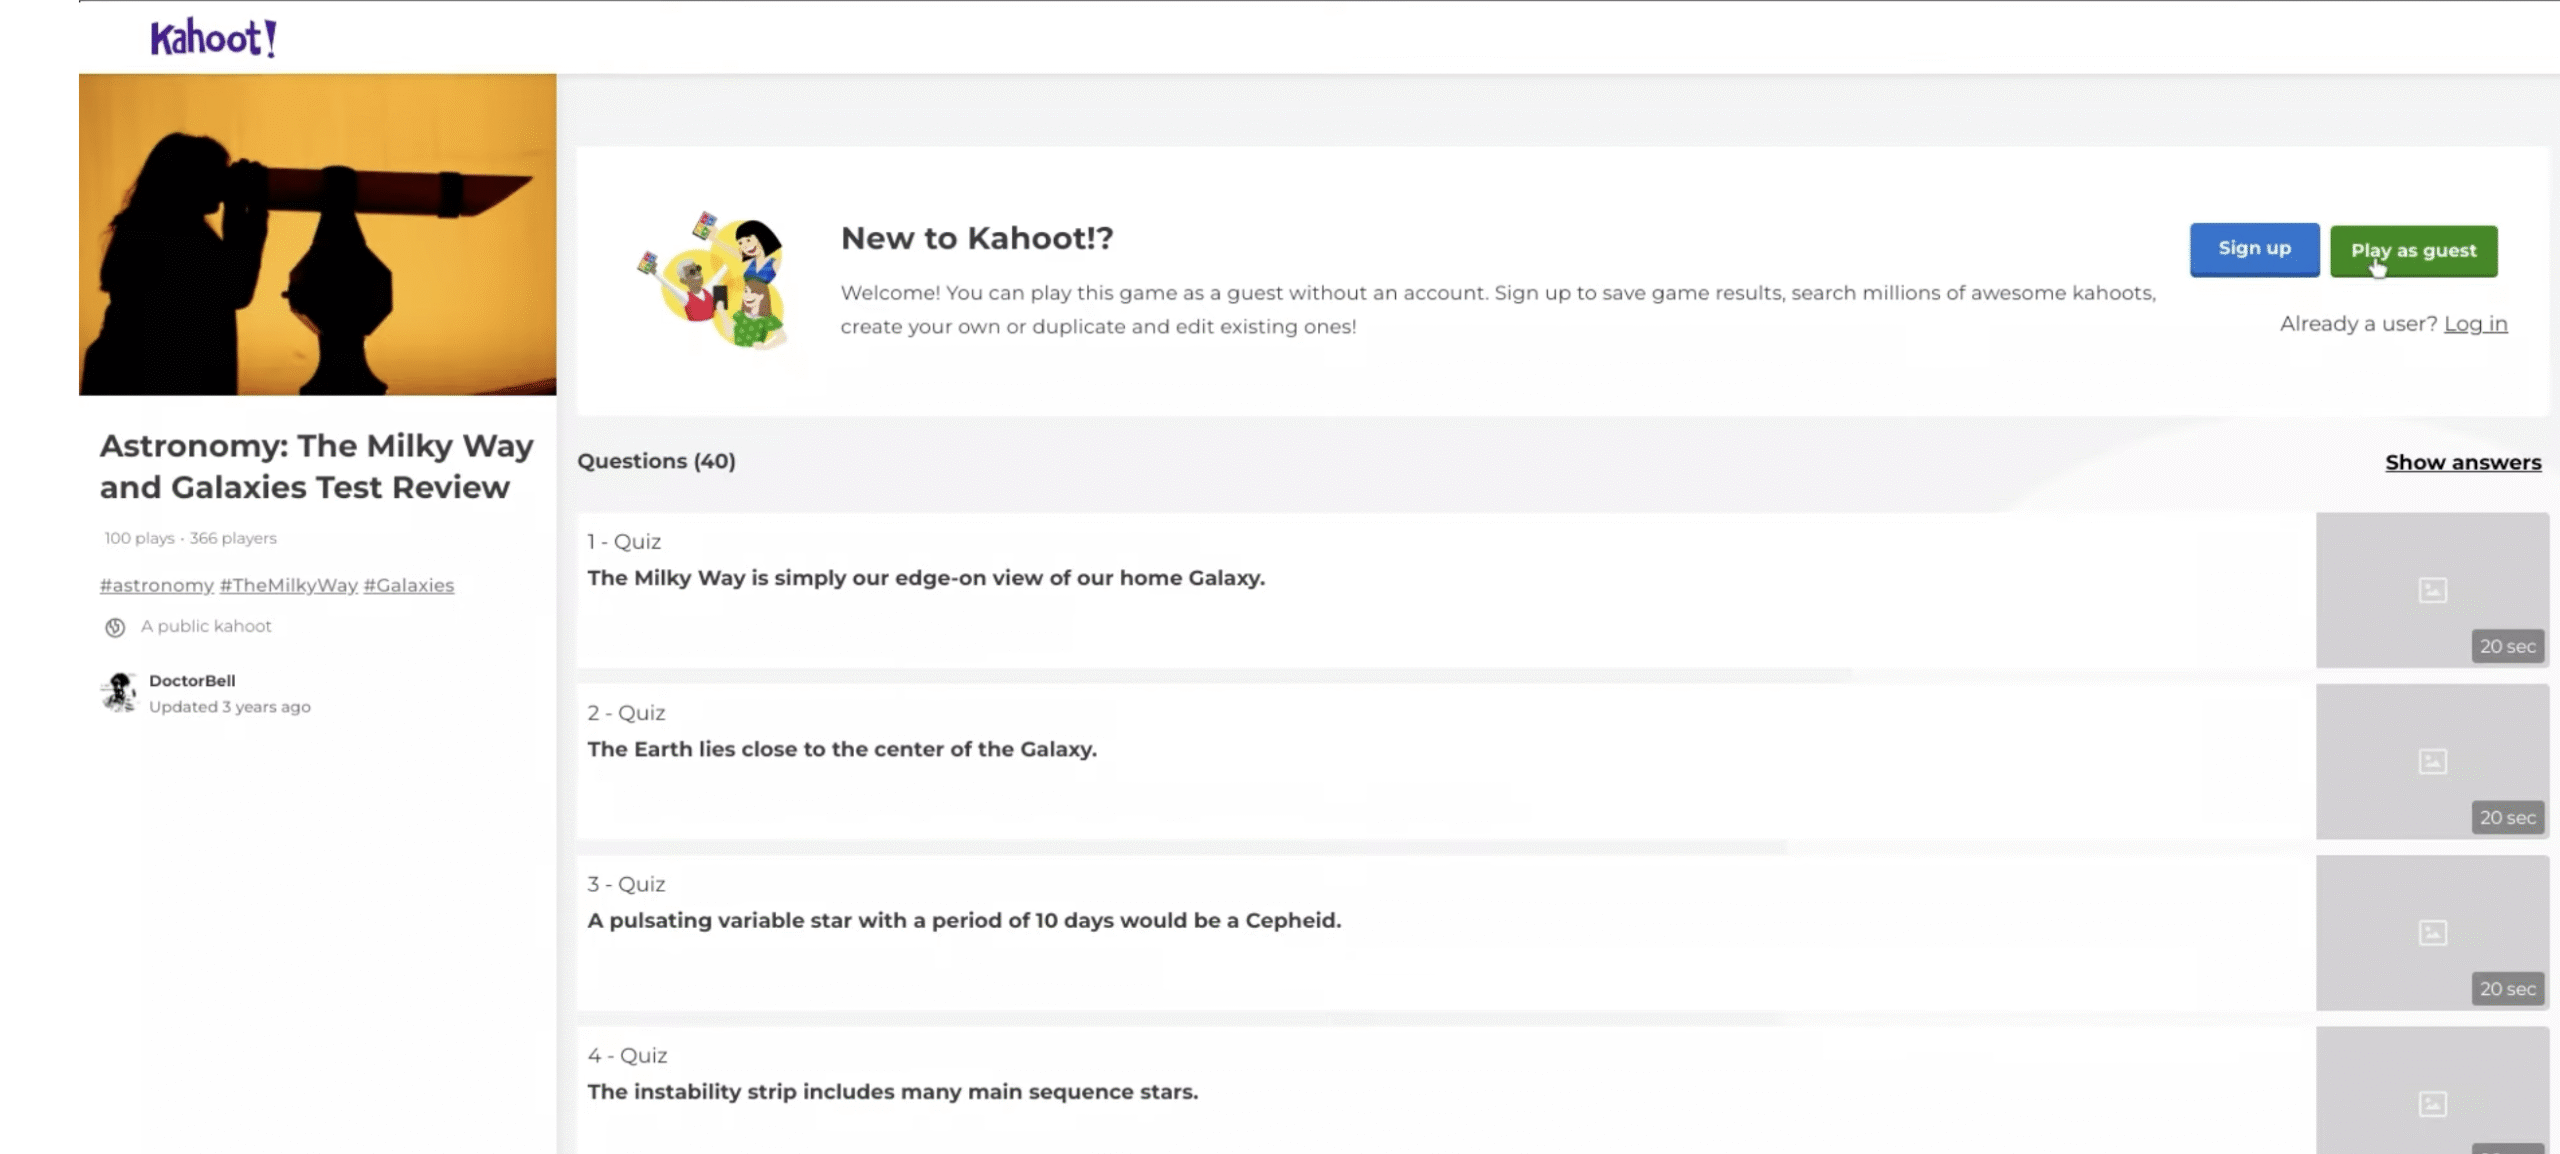
Task: Click image placeholder icon for question 3
Action: coord(2432,932)
